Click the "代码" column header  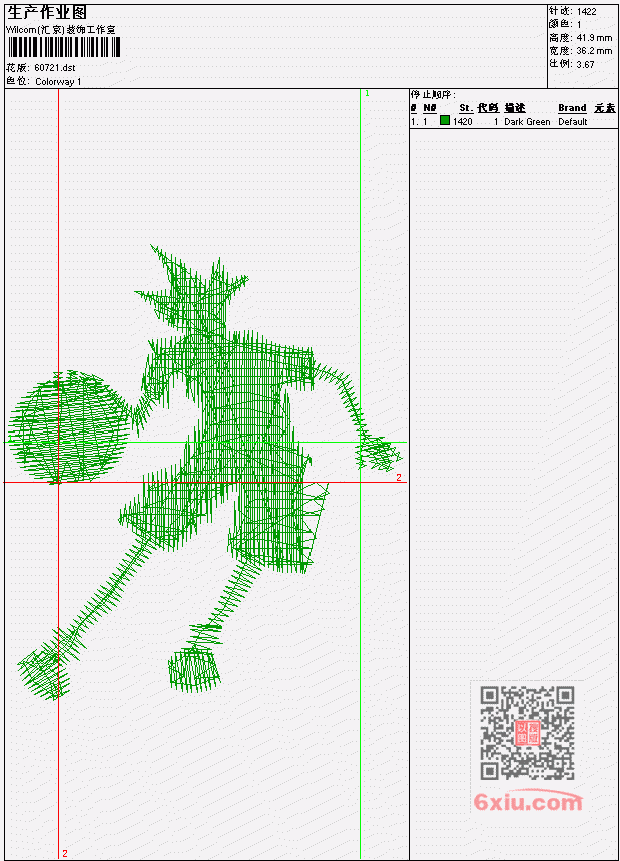(x=488, y=108)
